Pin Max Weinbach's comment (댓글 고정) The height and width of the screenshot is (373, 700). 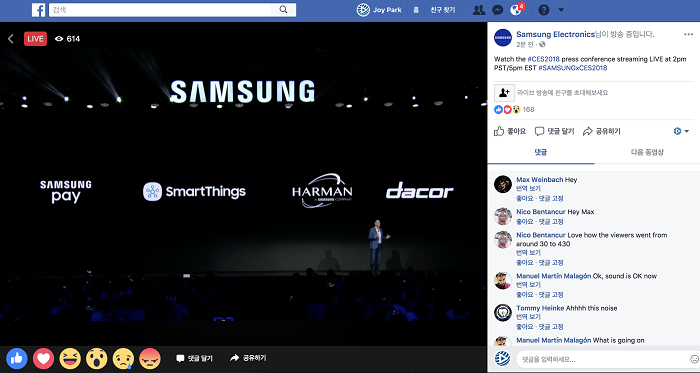[x=551, y=198]
